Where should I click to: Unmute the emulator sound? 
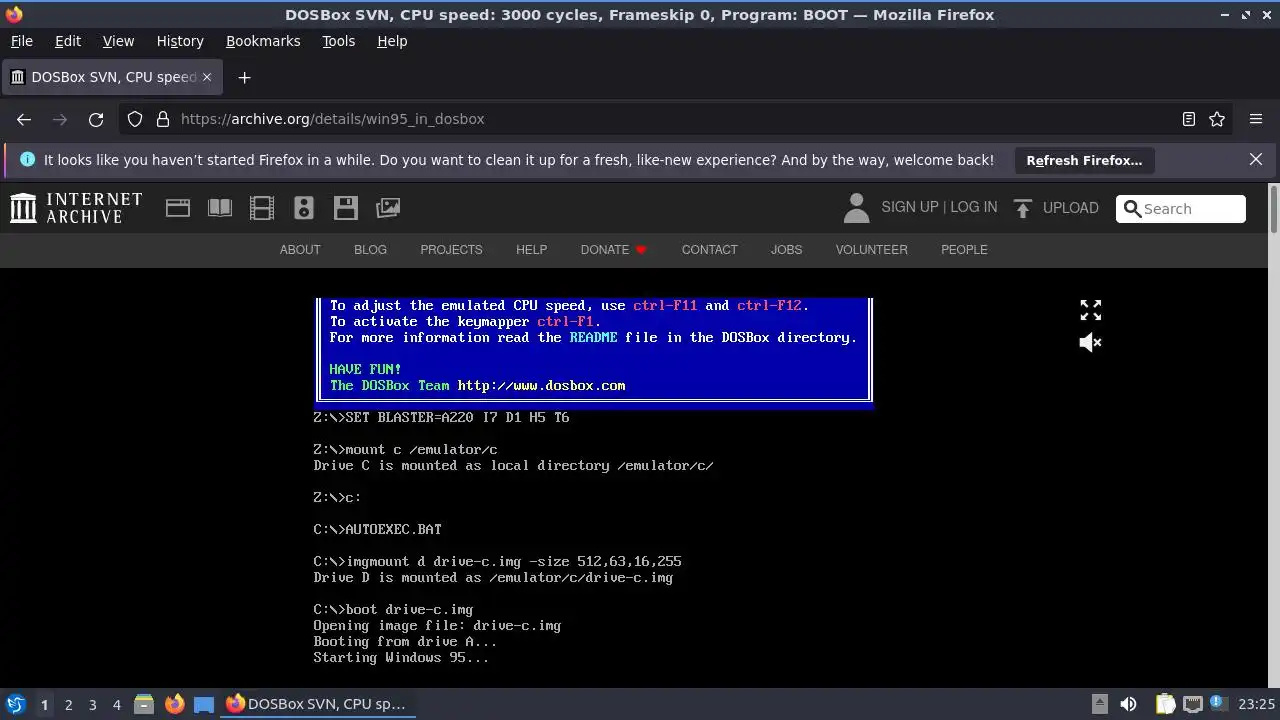1091,342
